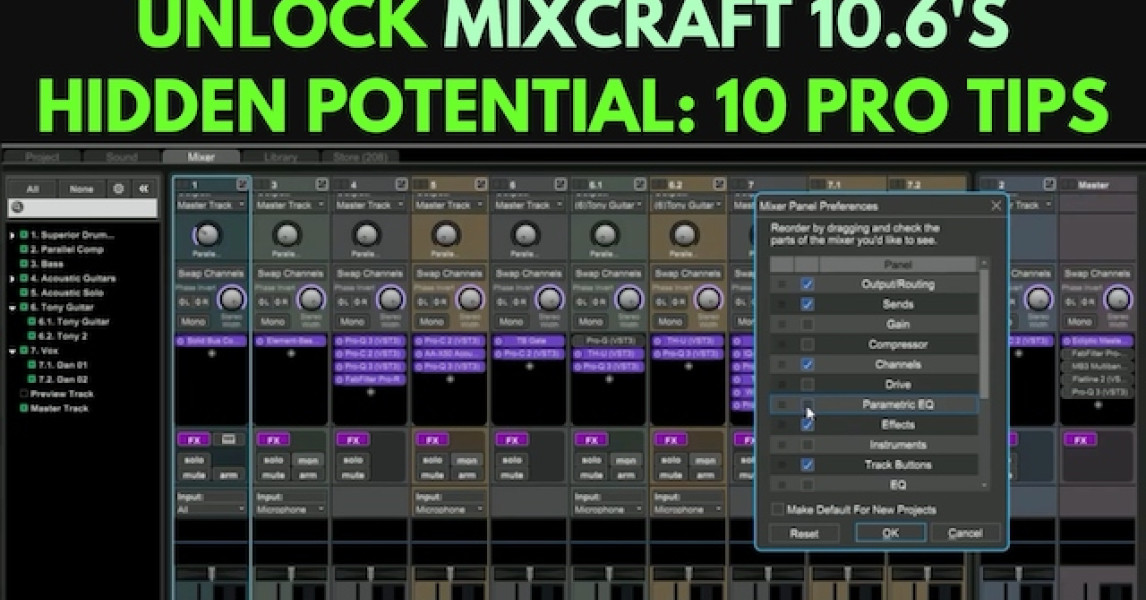The image size is (1146, 600).
Task: Enable the Gain panel checkbox
Action: 807,324
